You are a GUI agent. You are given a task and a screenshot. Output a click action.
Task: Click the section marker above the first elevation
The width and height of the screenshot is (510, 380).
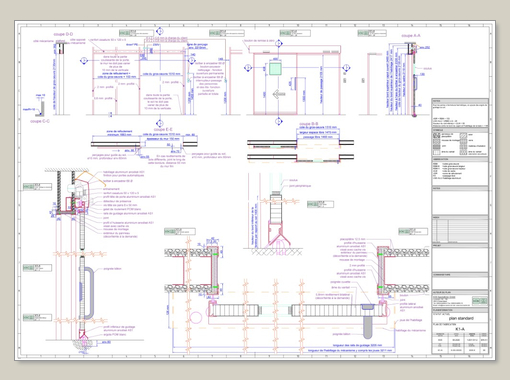click(160, 31)
